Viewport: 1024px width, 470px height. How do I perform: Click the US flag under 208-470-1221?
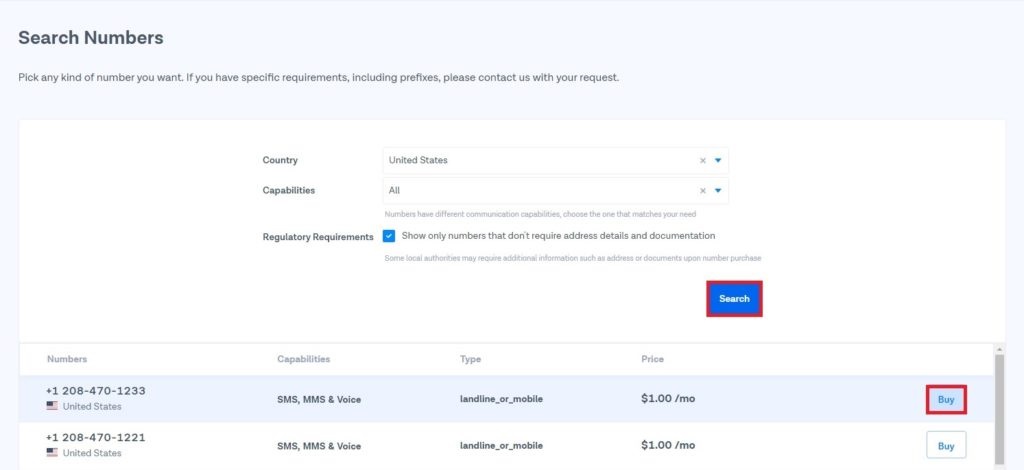[52, 452]
